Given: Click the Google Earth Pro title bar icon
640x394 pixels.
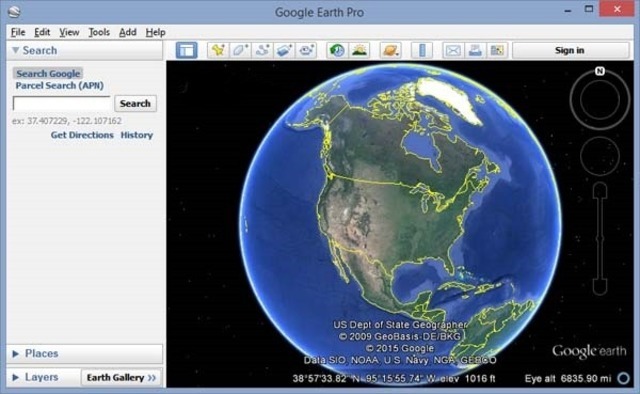Looking at the screenshot, I should (x=14, y=12).
